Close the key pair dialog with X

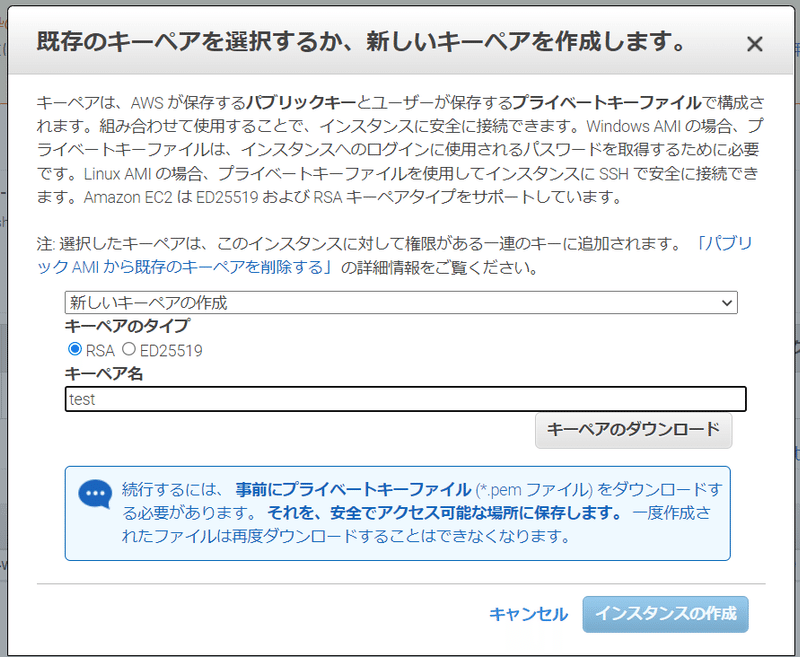pos(754,44)
